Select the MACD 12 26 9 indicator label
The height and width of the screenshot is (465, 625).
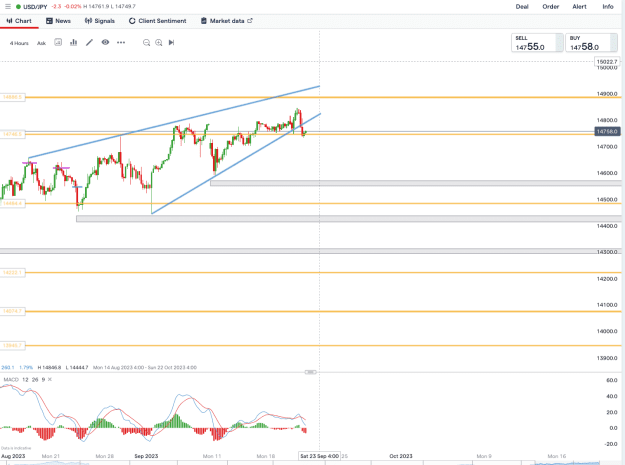24,379
